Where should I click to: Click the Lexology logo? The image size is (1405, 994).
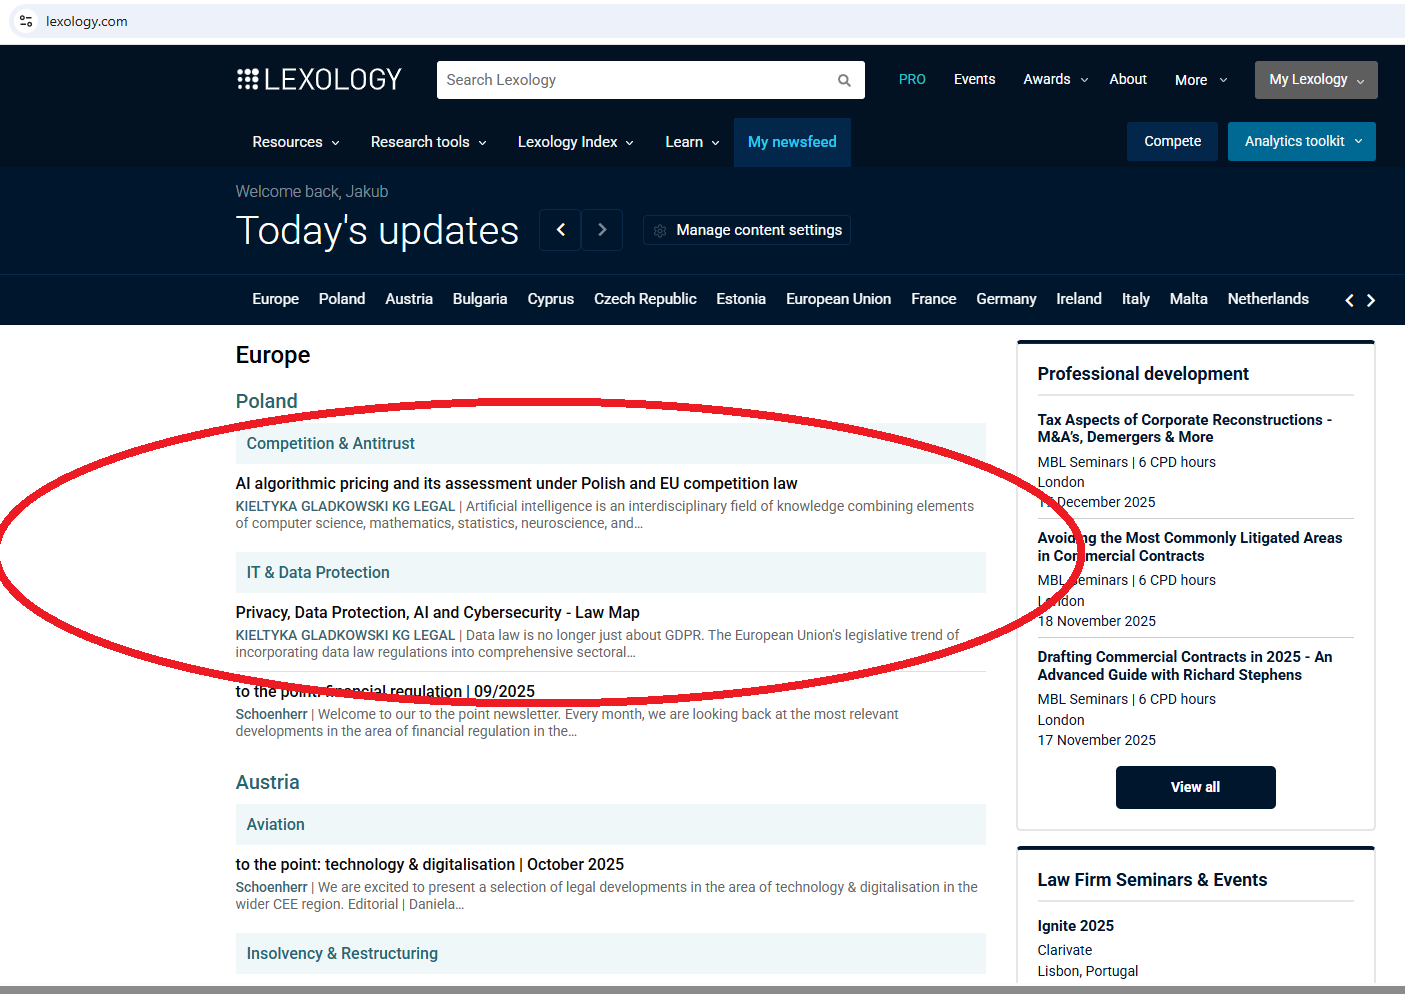click(x=319, y=80)
